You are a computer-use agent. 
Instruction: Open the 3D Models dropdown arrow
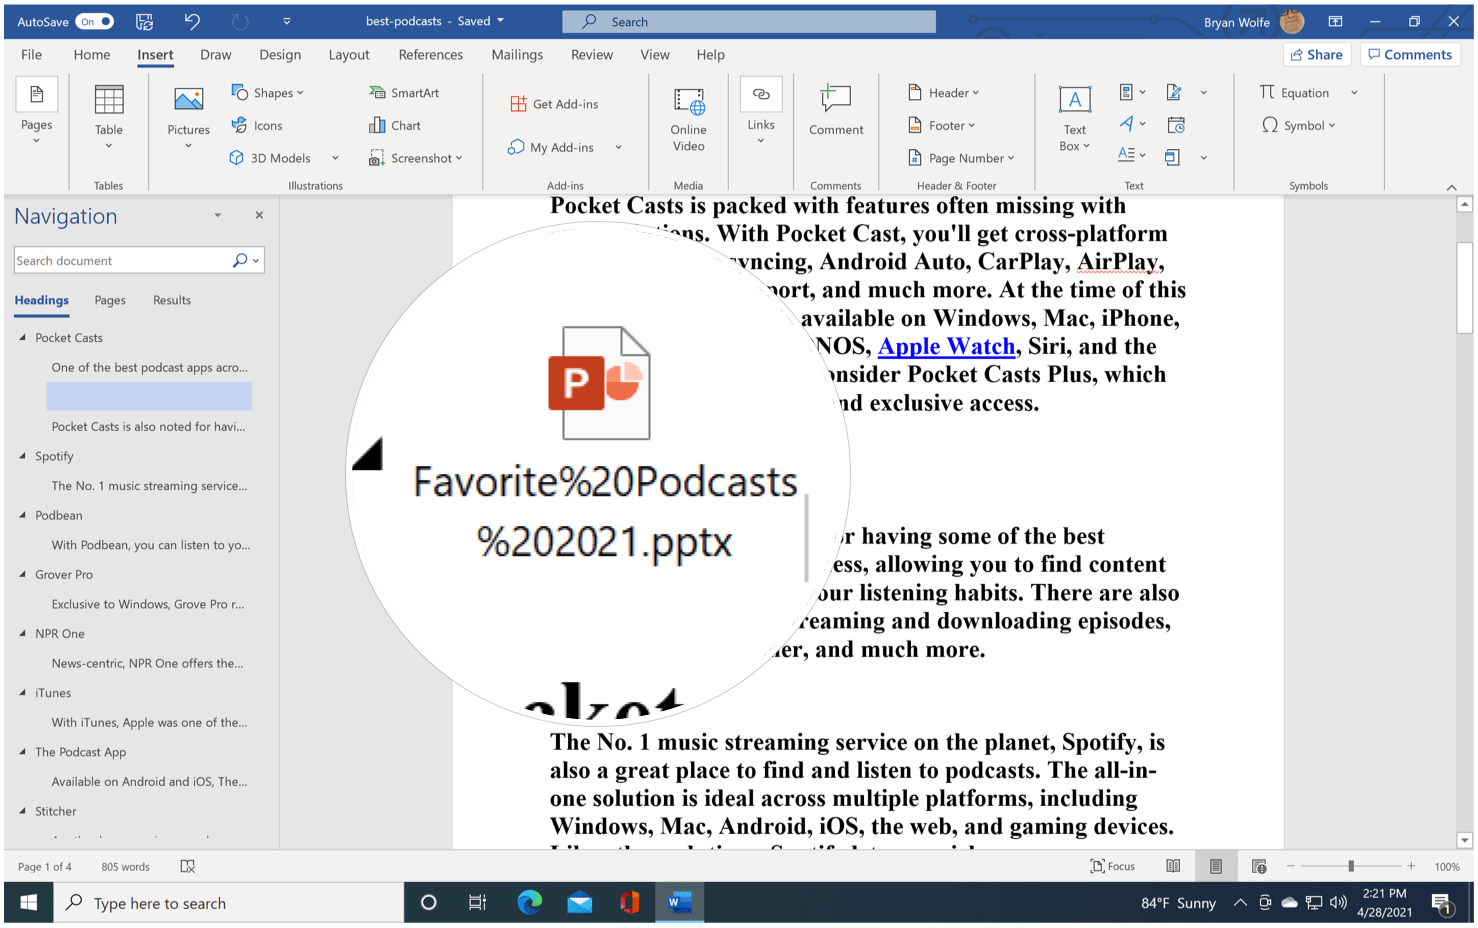click(x=335, y=158)
